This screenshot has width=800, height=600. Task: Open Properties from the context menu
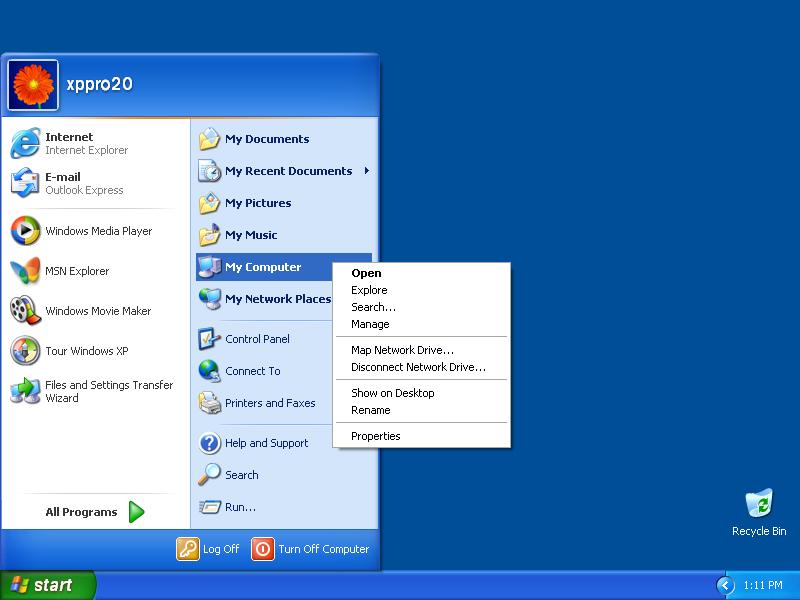pos(421,436)
